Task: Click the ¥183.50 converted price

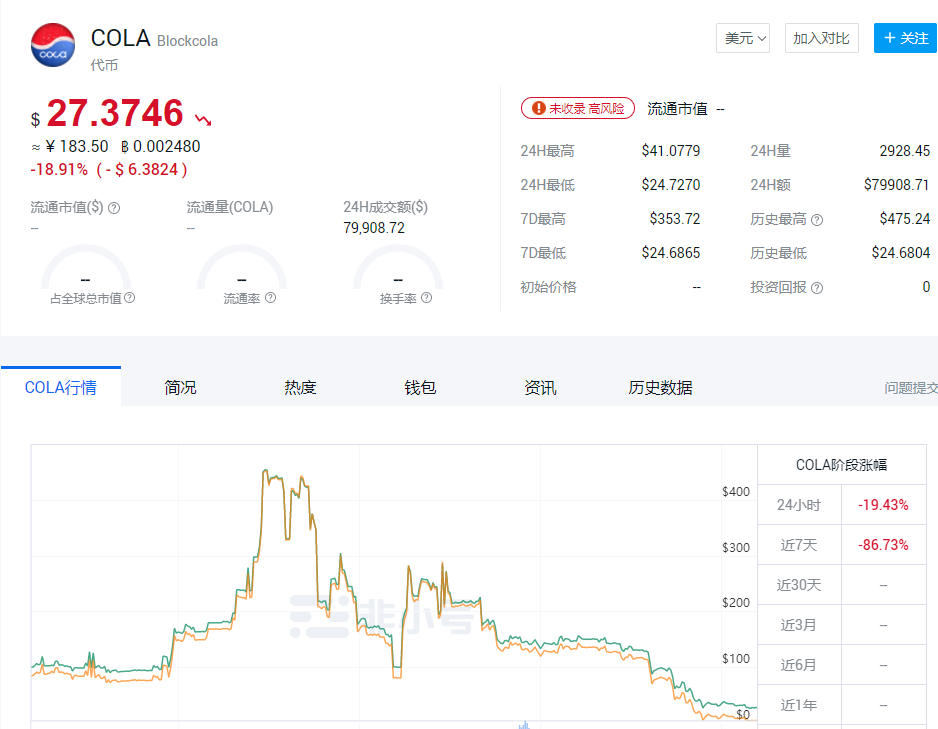Action: 77,147
